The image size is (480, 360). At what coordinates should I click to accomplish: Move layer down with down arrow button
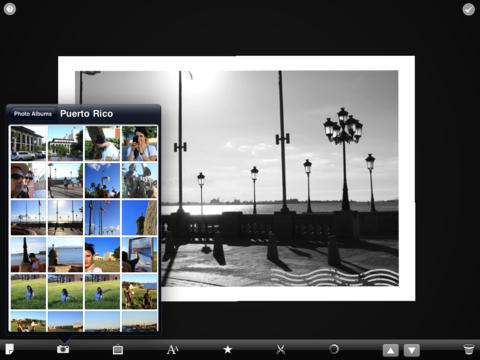(412, 350)
